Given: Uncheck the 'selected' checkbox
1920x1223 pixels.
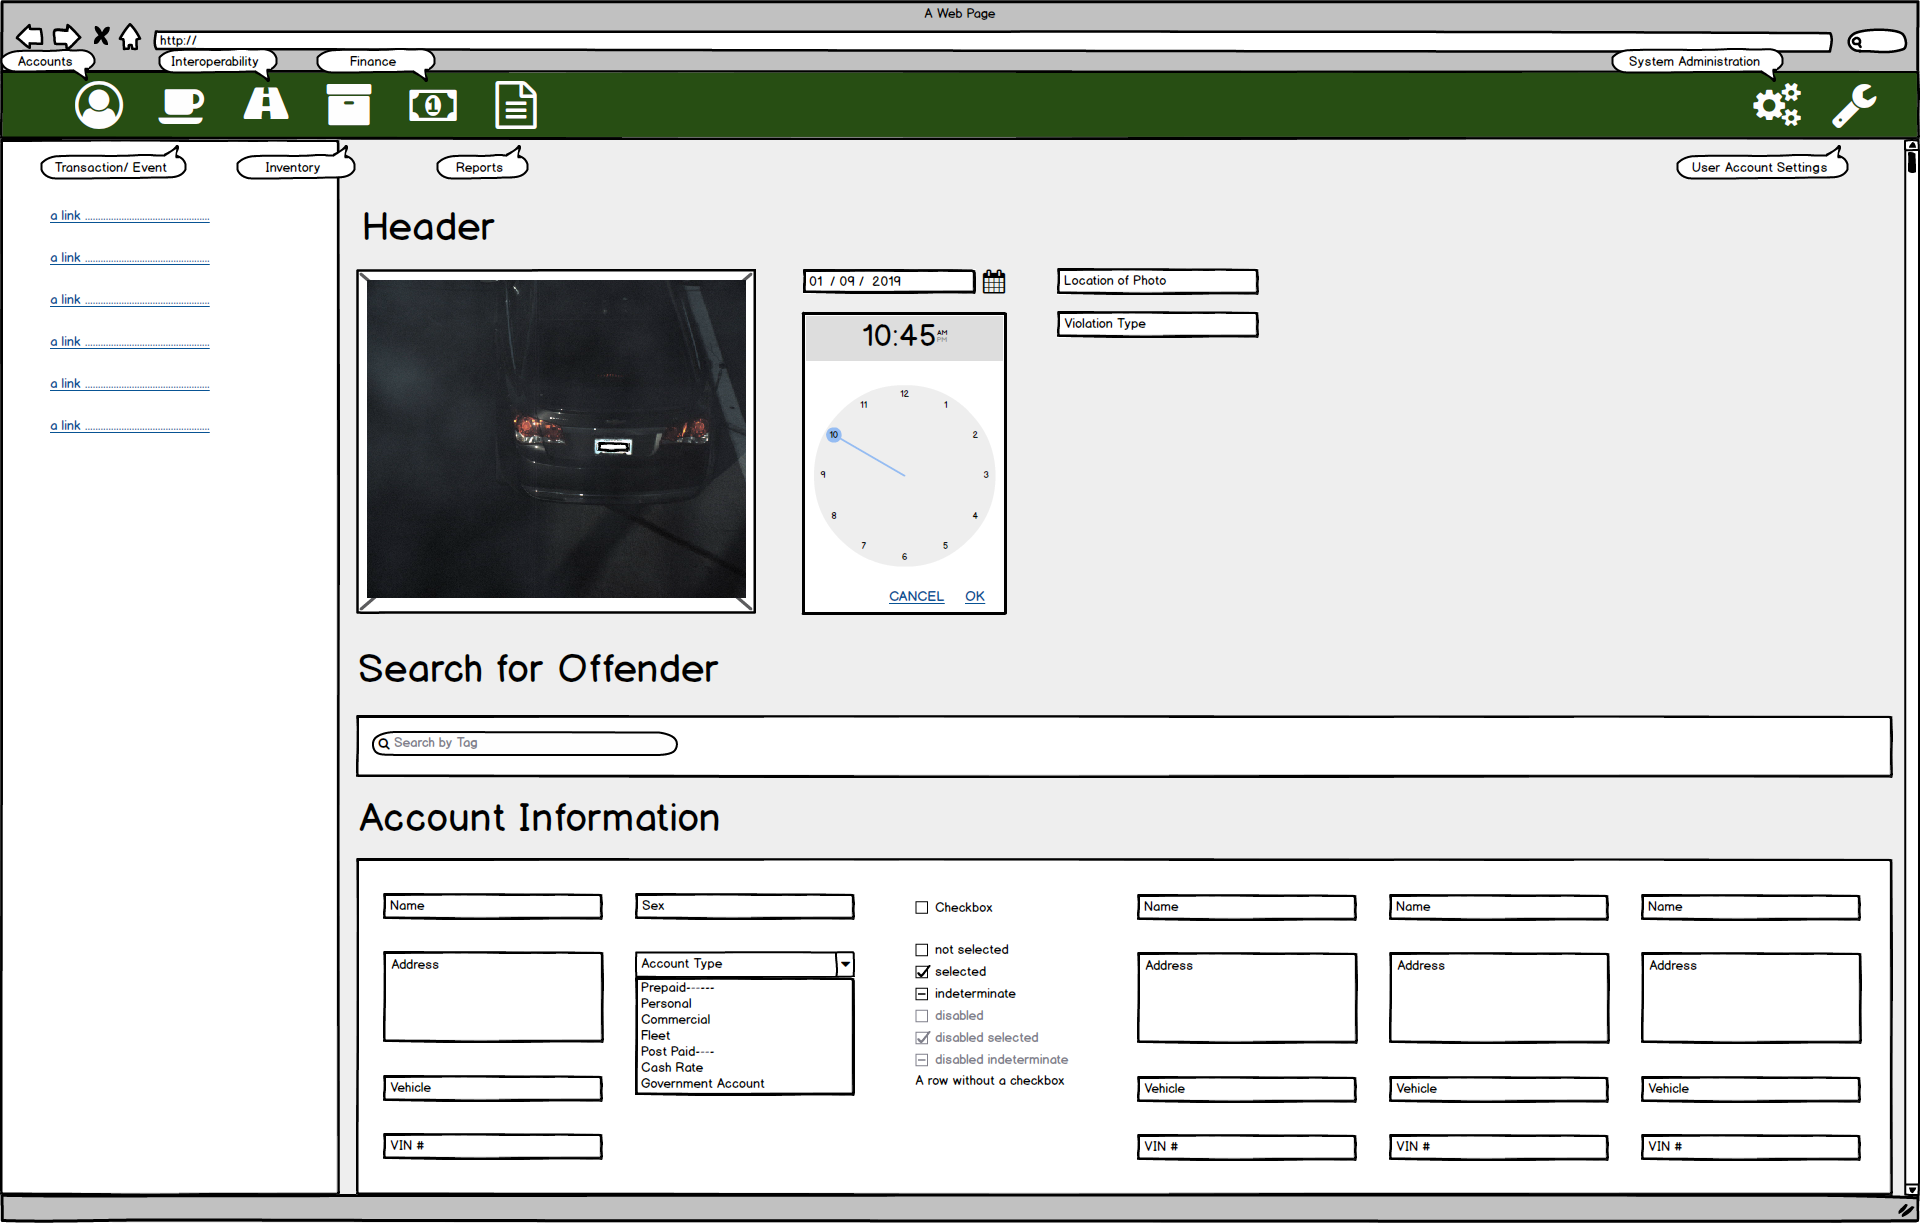Looking at the screenshot, I should click(x=922, y=972).
